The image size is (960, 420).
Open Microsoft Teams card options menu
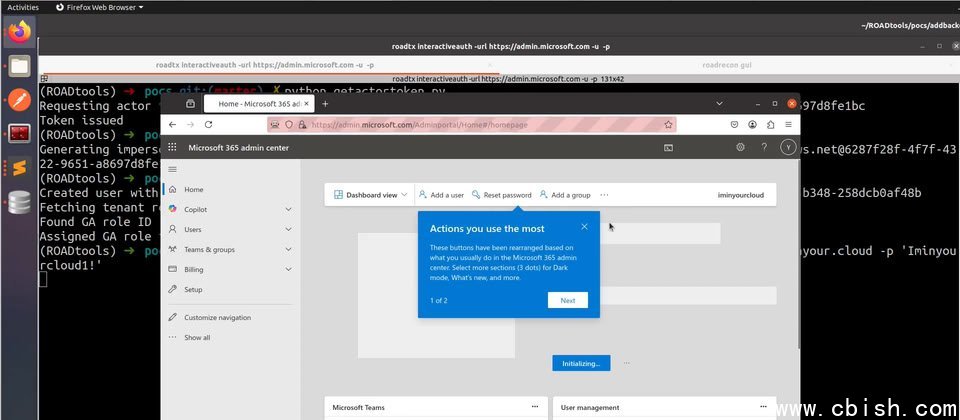click(x=534, y=407)
